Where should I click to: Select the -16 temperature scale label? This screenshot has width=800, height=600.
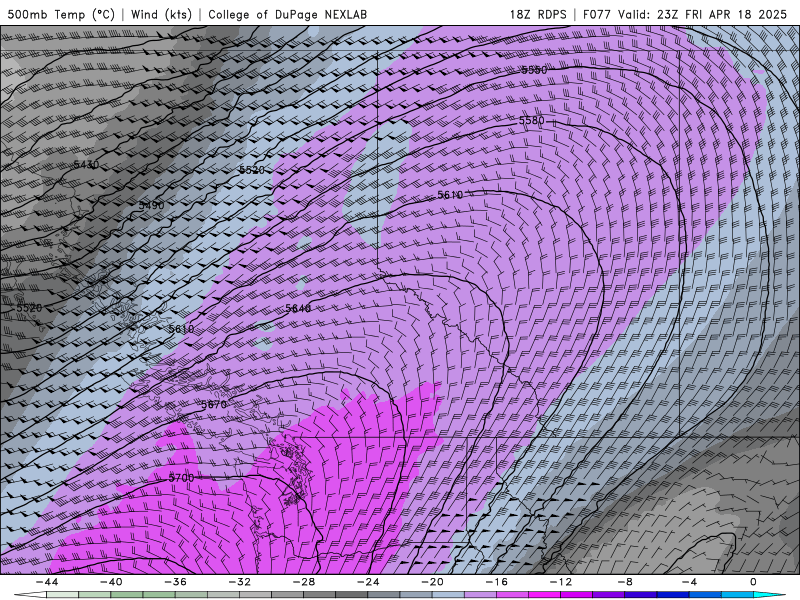[496, 582]
